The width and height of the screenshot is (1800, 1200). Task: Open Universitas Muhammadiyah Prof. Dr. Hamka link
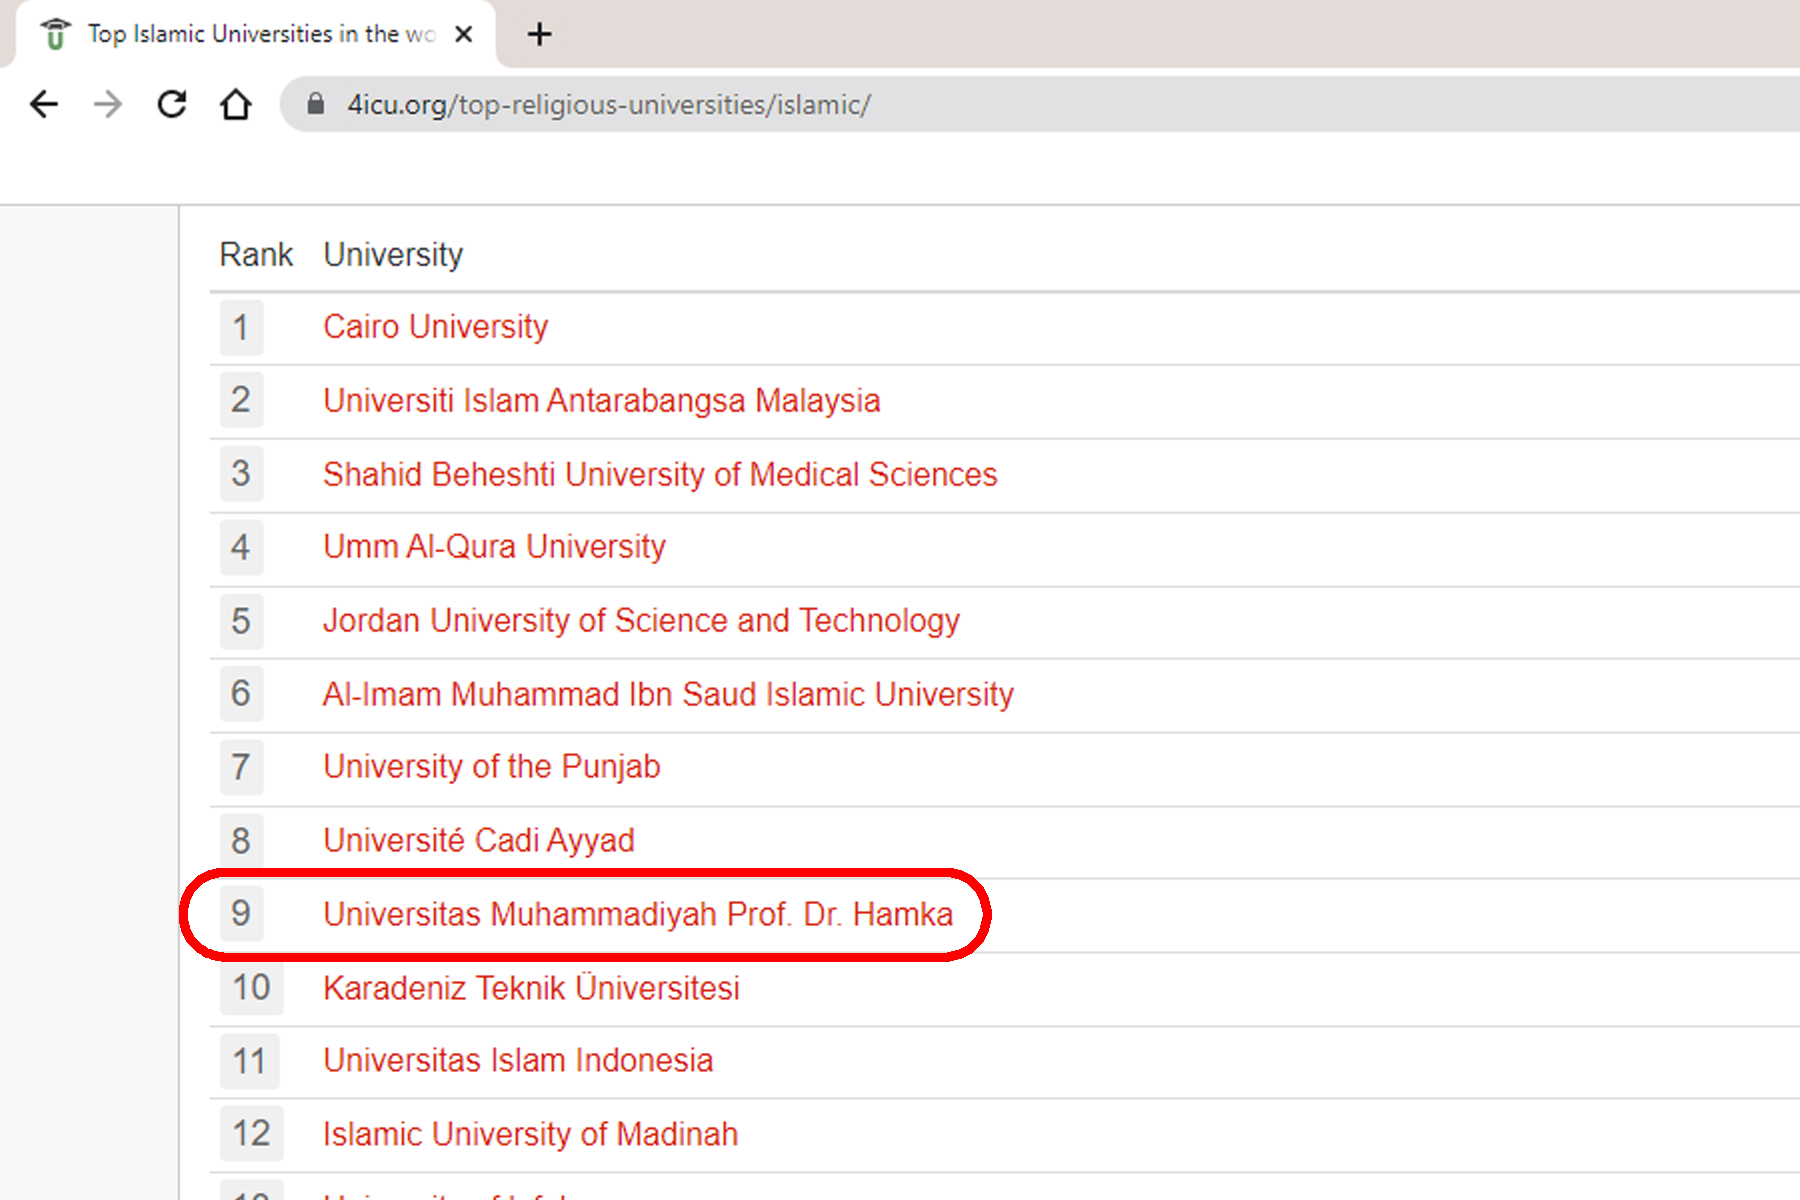[638, 914]
